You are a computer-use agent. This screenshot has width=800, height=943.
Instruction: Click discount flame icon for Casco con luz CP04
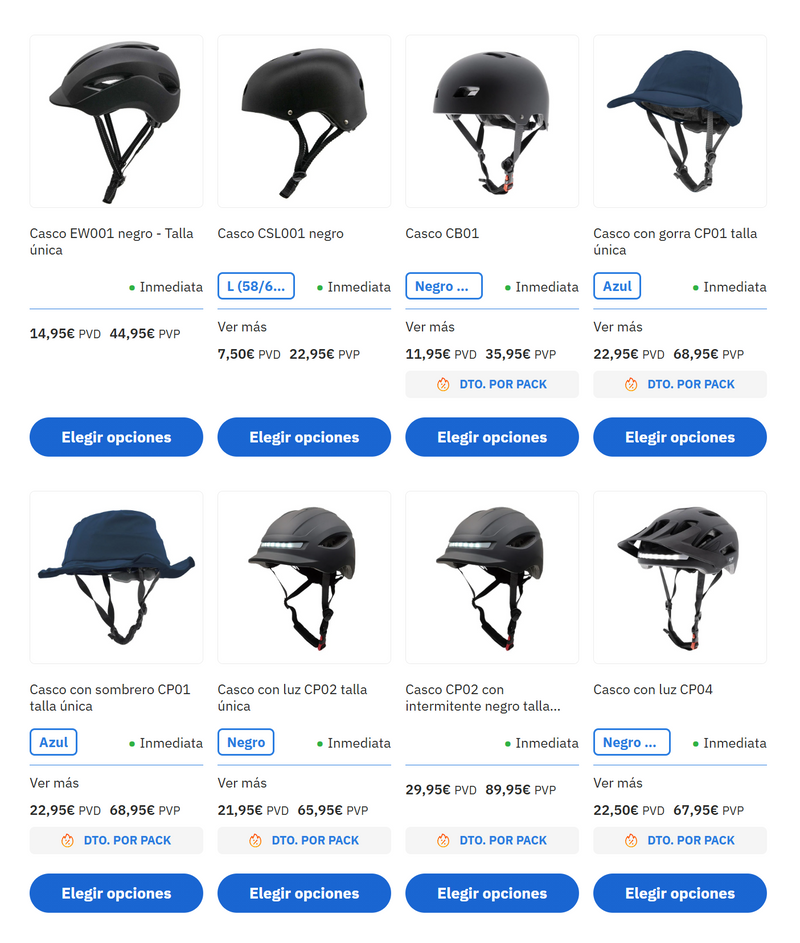tap(630, 841)
